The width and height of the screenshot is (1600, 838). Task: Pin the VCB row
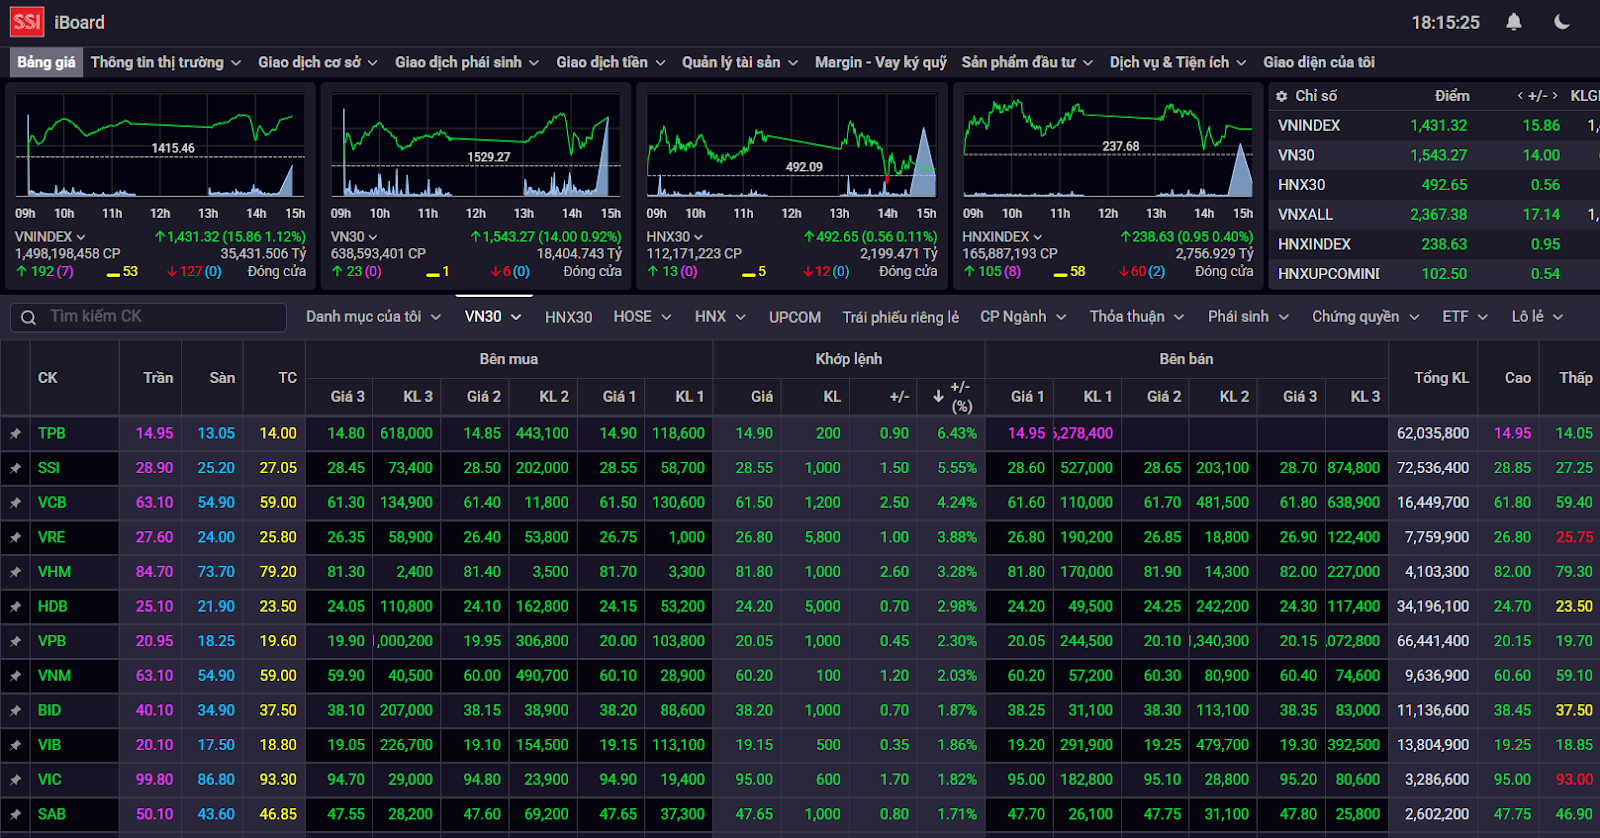[15, 503]
